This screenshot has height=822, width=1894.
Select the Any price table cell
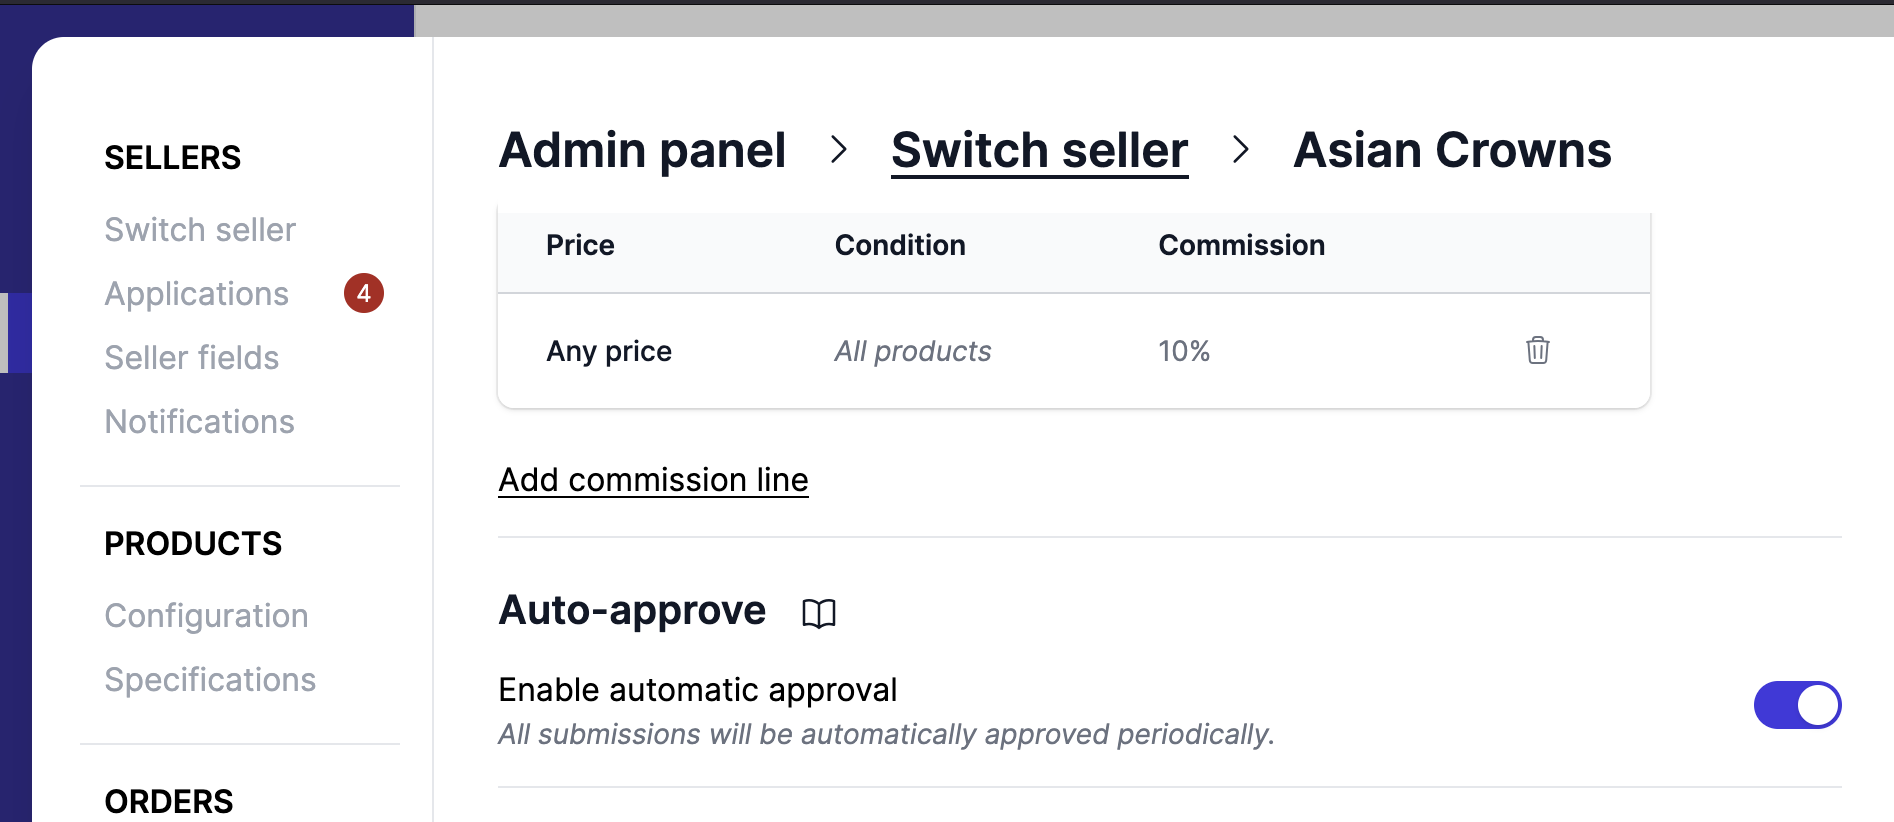pyautogui.click(x=609, y=351)
